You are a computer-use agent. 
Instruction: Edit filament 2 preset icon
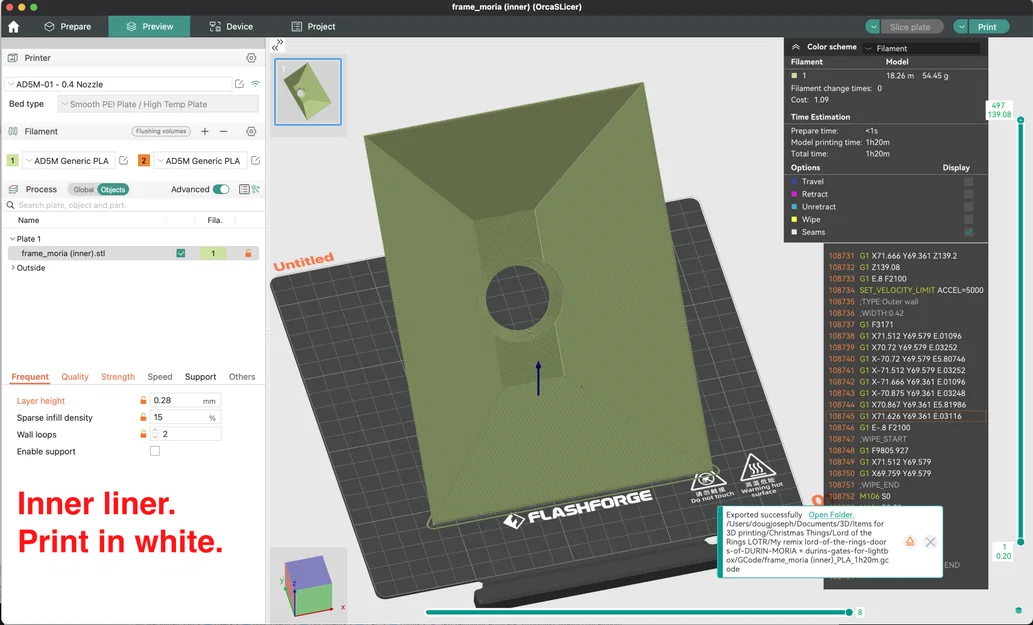point(256,160)
